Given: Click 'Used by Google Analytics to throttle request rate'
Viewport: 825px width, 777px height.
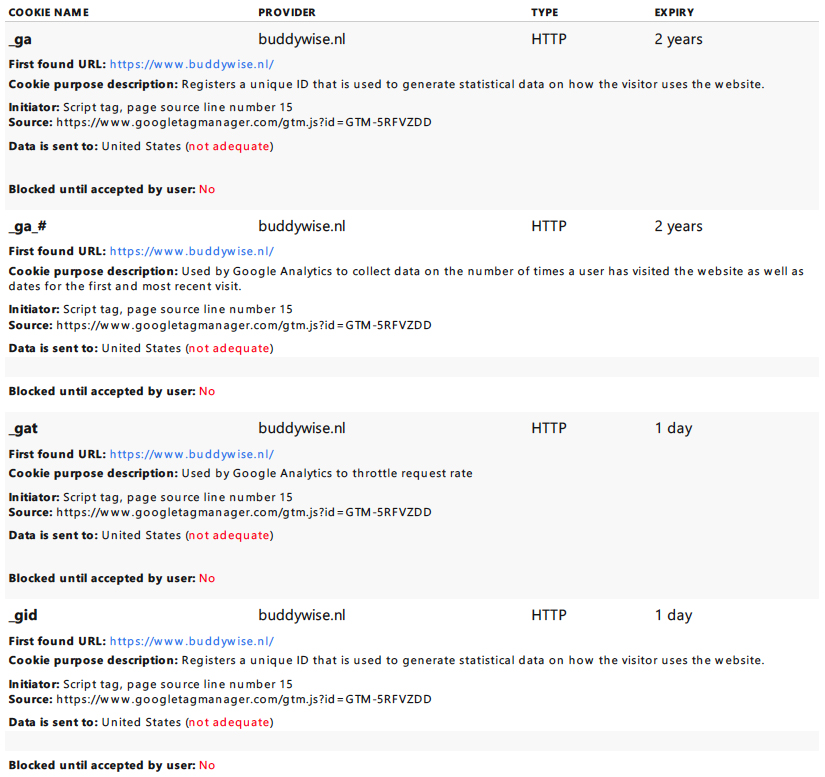Looking at the screenshot, I should [327, 473].
